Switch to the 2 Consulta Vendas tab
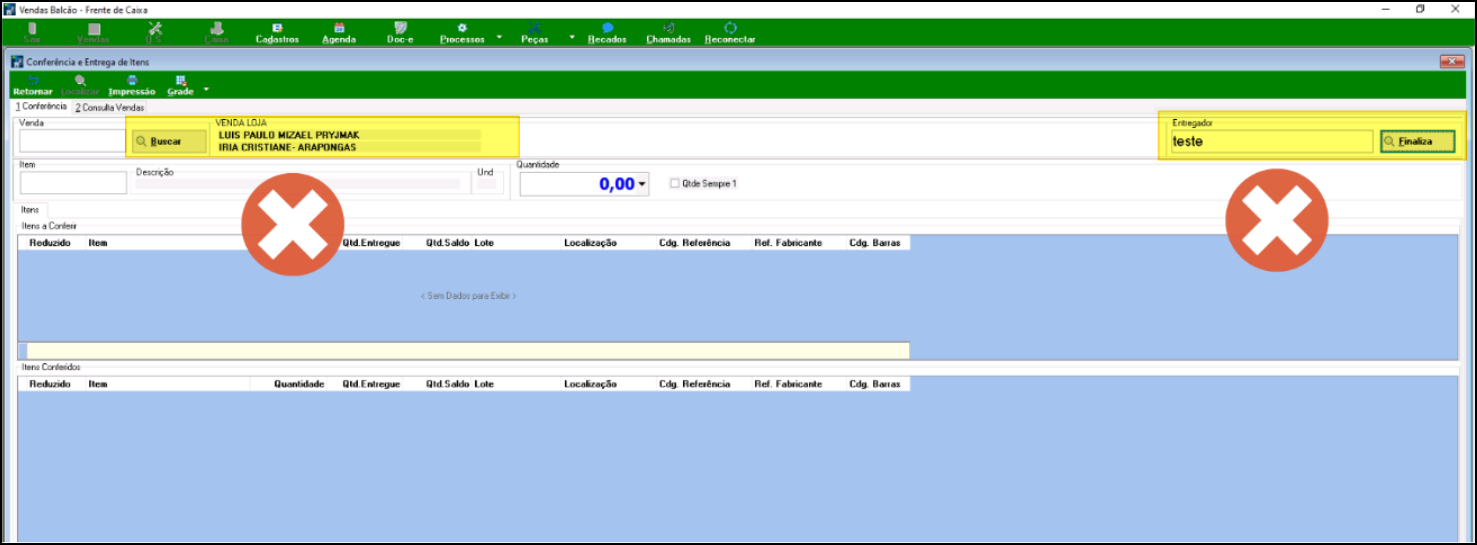The height and width of the screenshot is (545, 1477). (x=110, y=107)
